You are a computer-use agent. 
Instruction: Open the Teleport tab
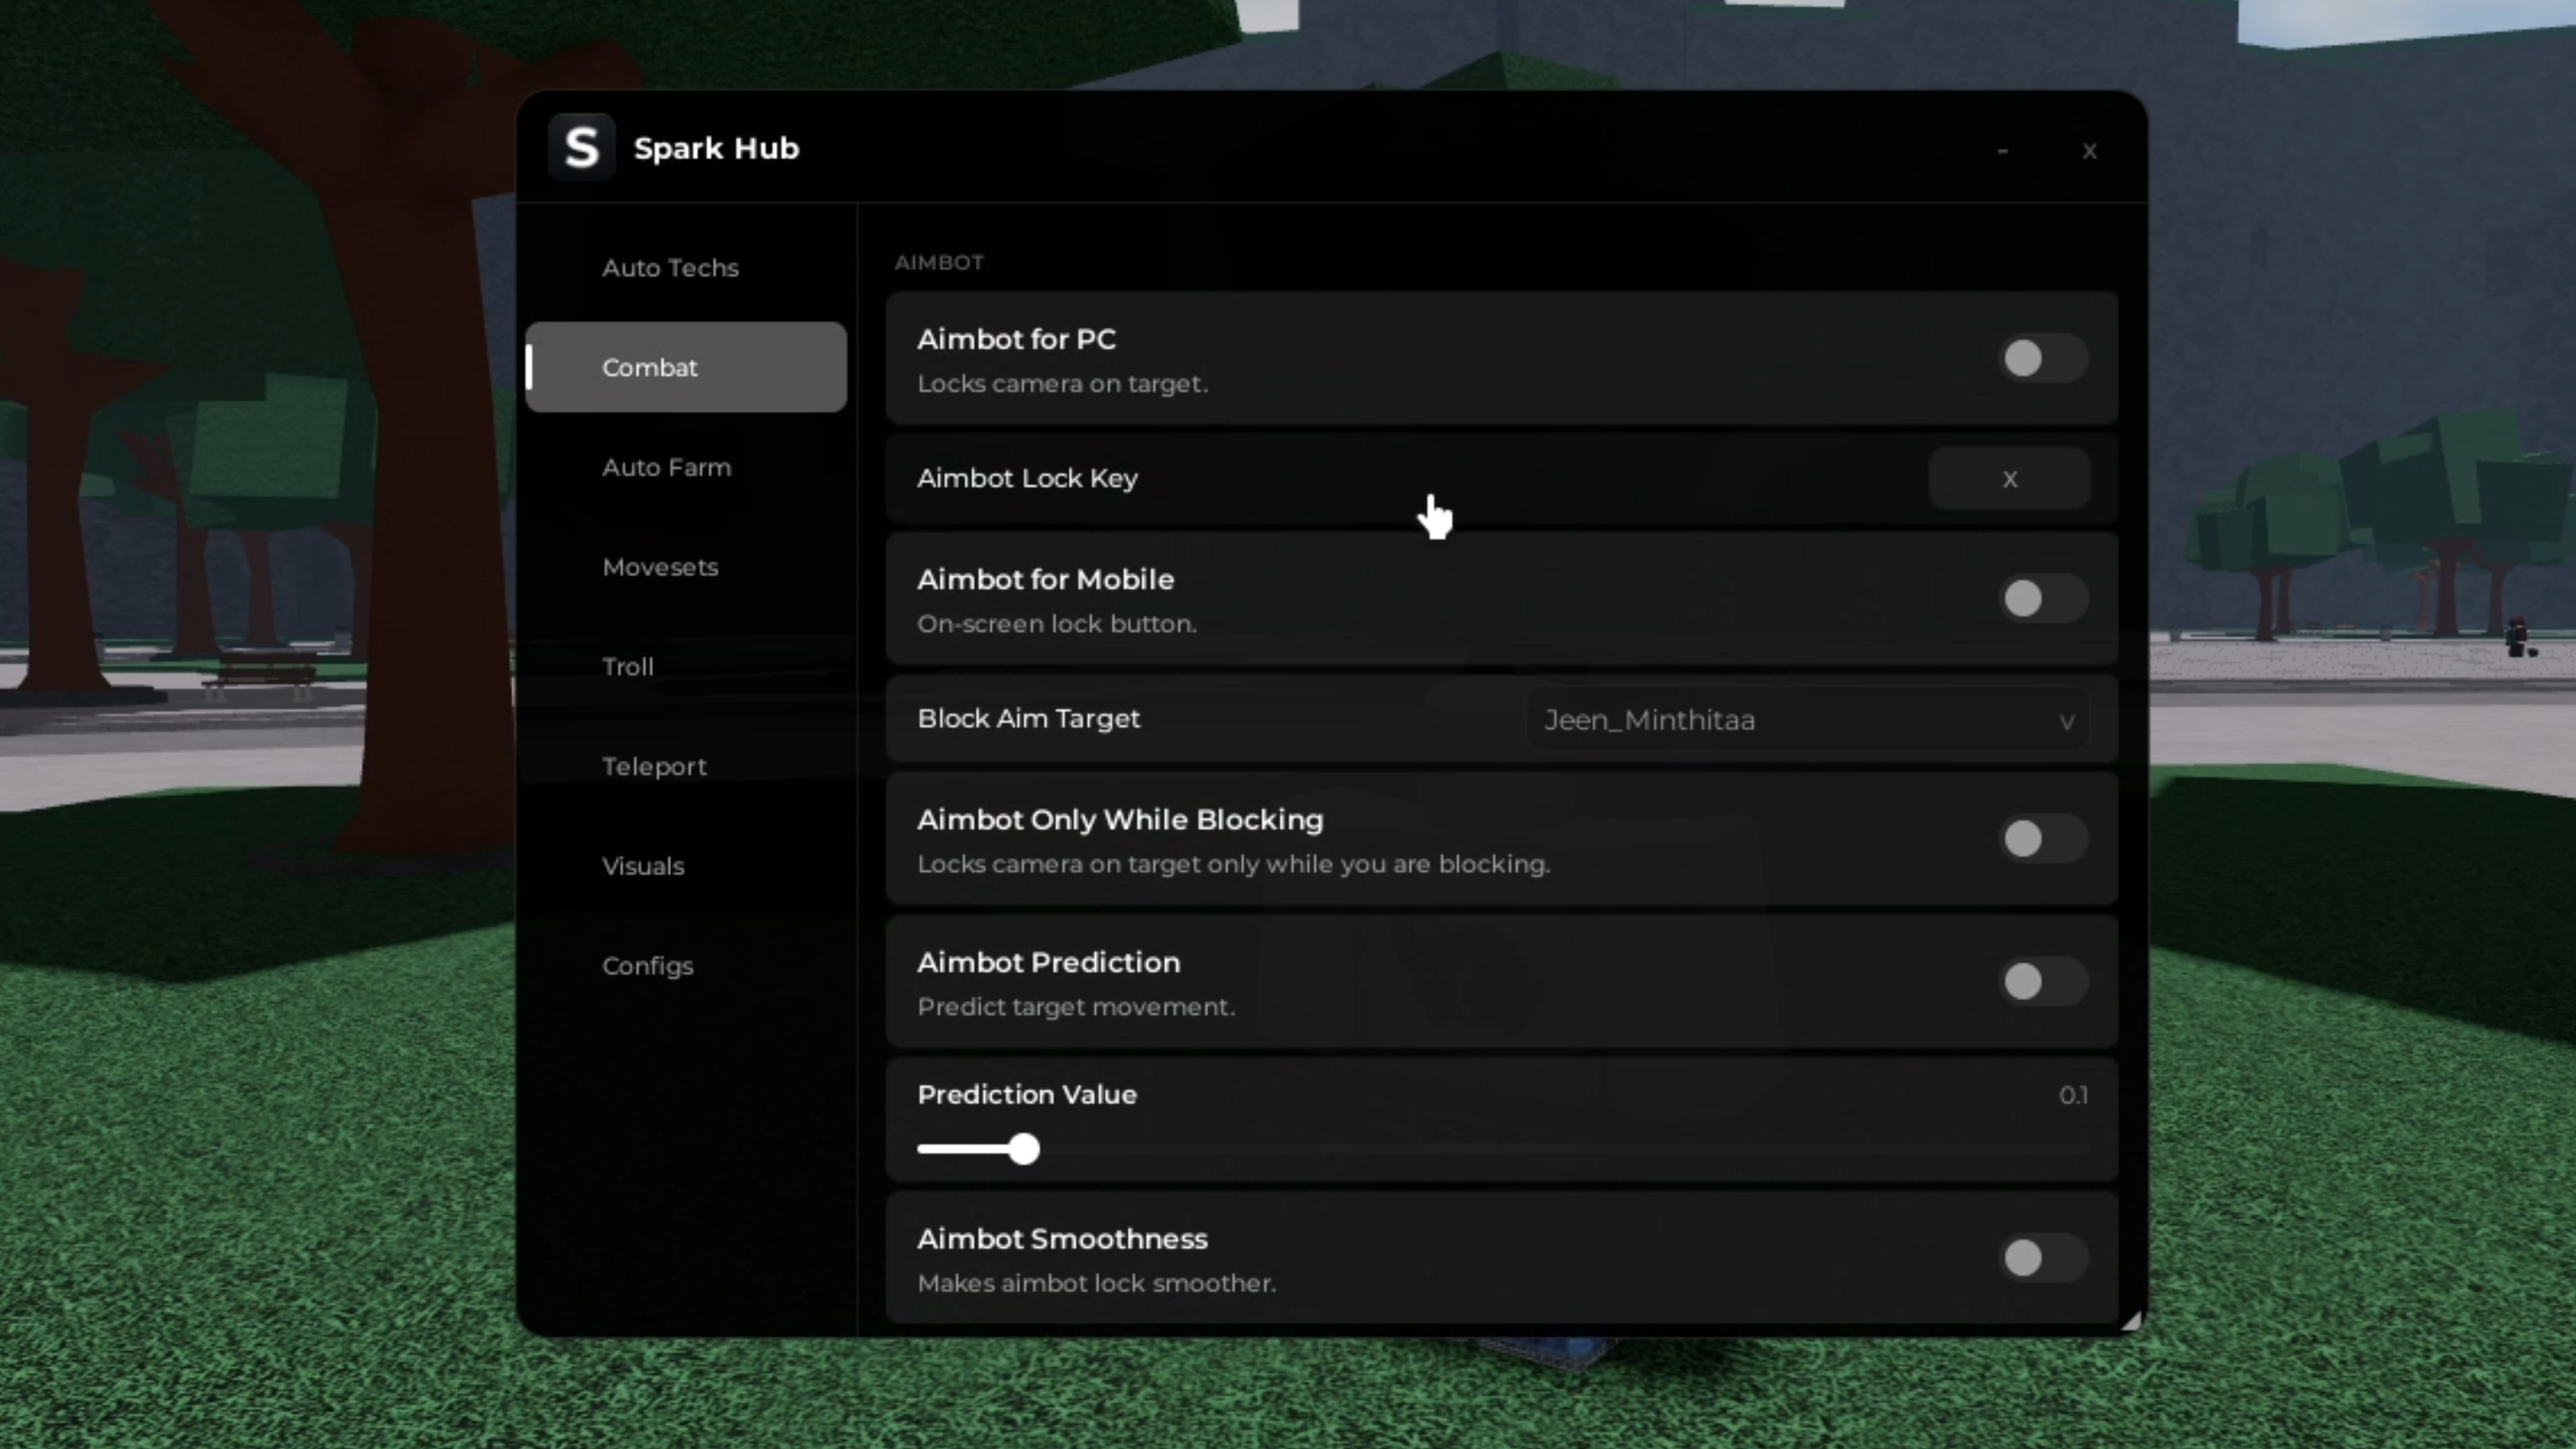coord(686,767)
